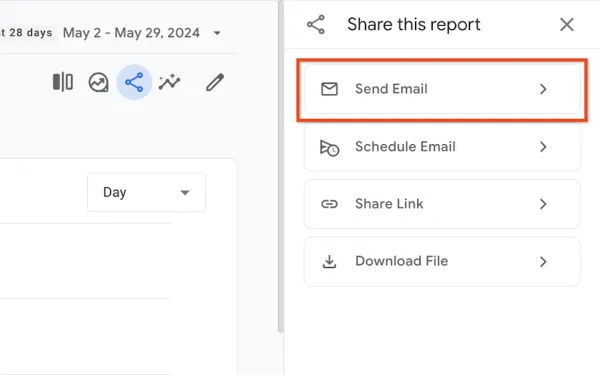
Task: Select the Download File option
Action: click(442, 262)
